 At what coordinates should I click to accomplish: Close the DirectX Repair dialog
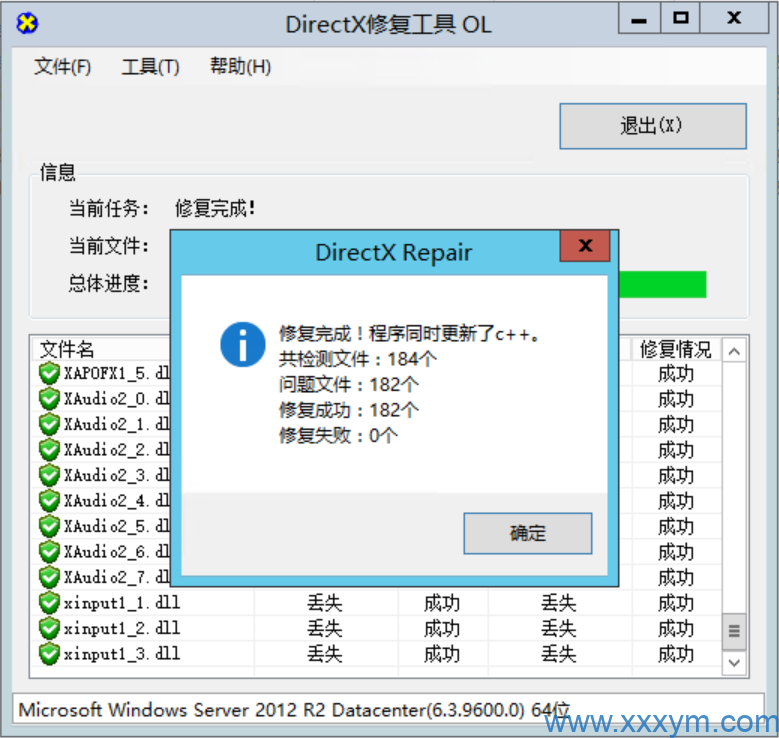[x=585, y=246]
